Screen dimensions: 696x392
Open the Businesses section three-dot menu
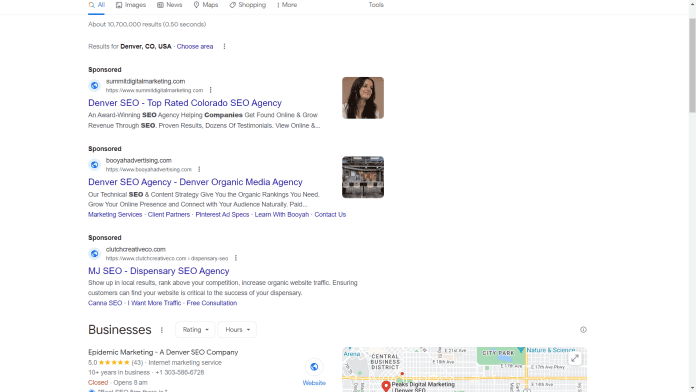[x=162, y=330]
